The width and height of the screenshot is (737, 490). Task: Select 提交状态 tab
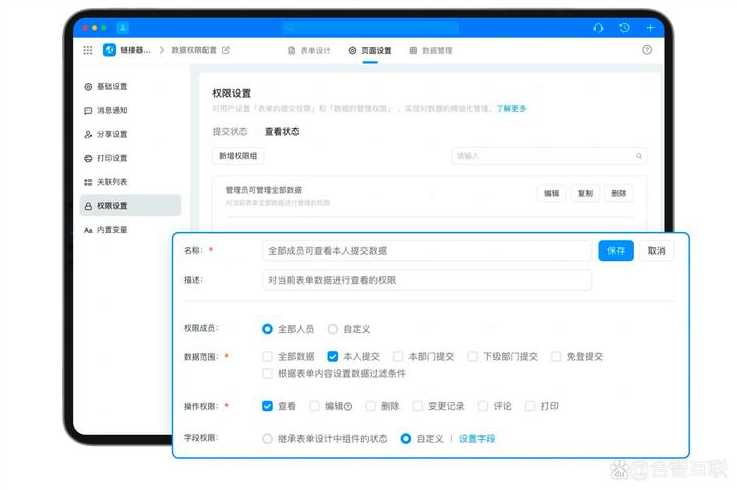point(230,132)
